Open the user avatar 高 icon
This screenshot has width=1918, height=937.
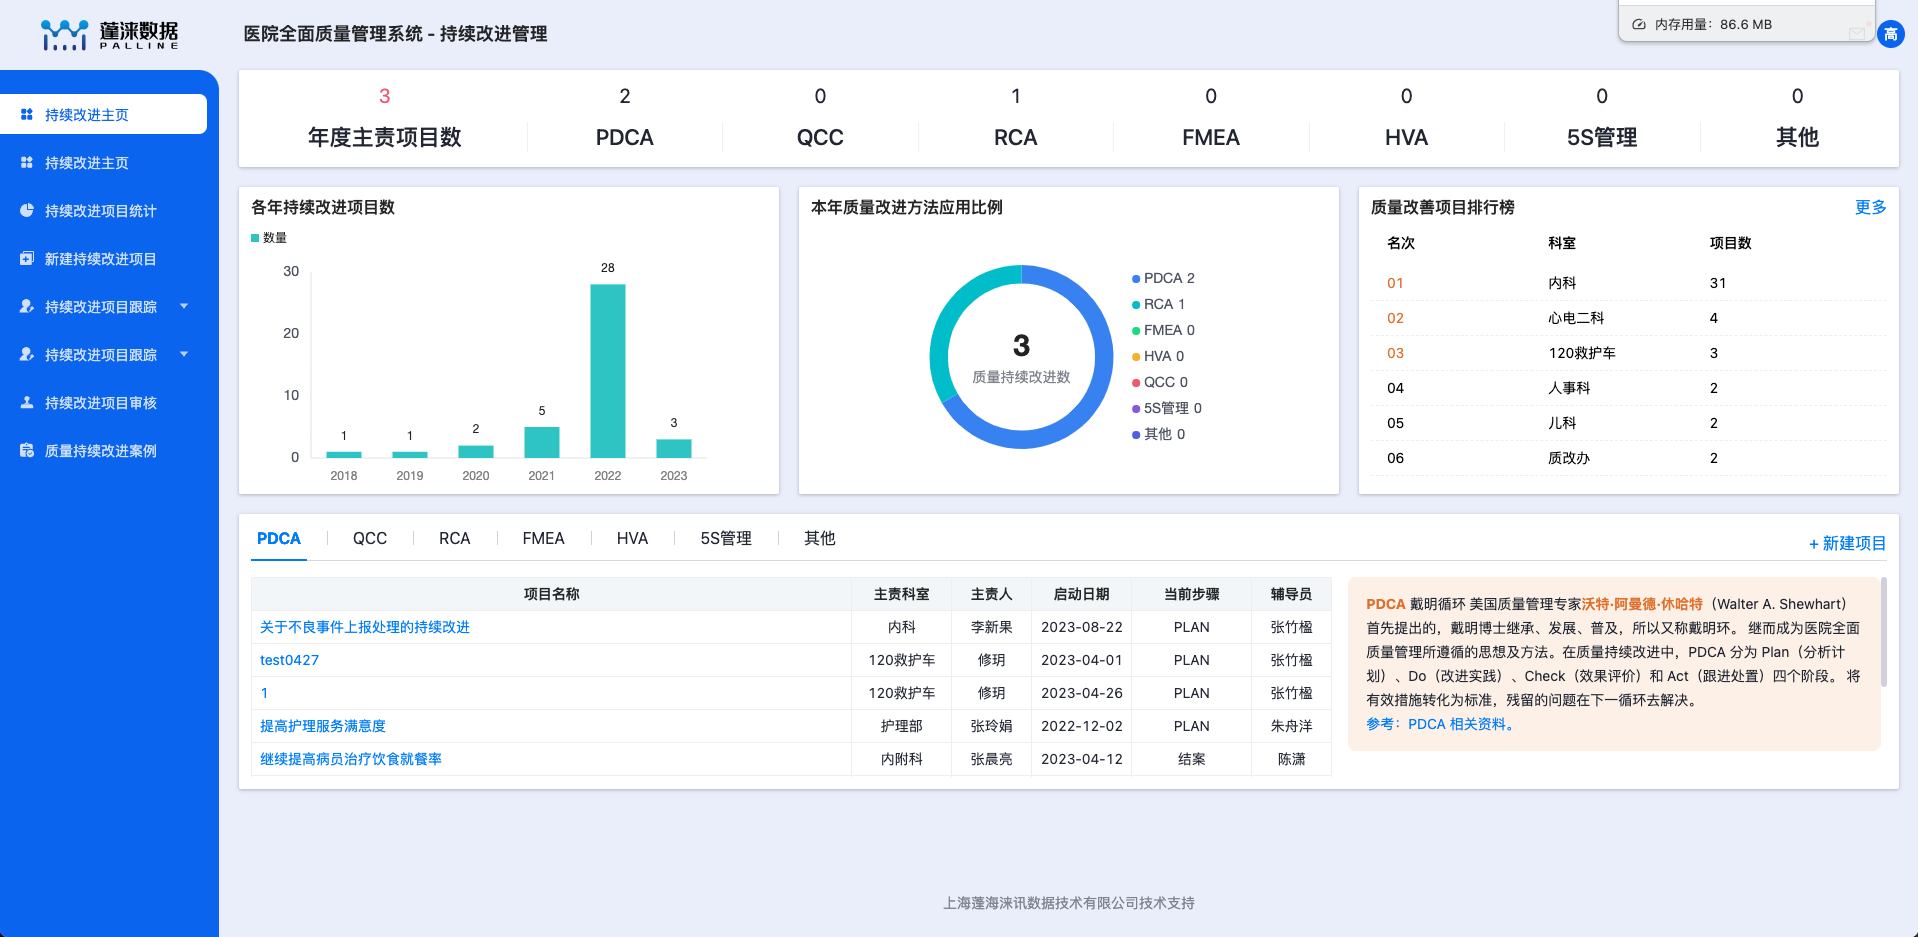pyautogui.click(x=1890, y=34)
